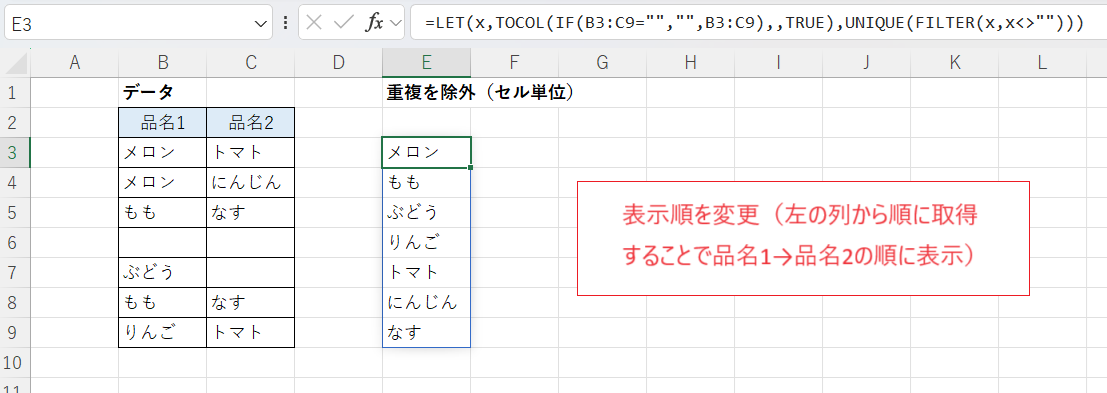Select row 2 header

point(15,122)
